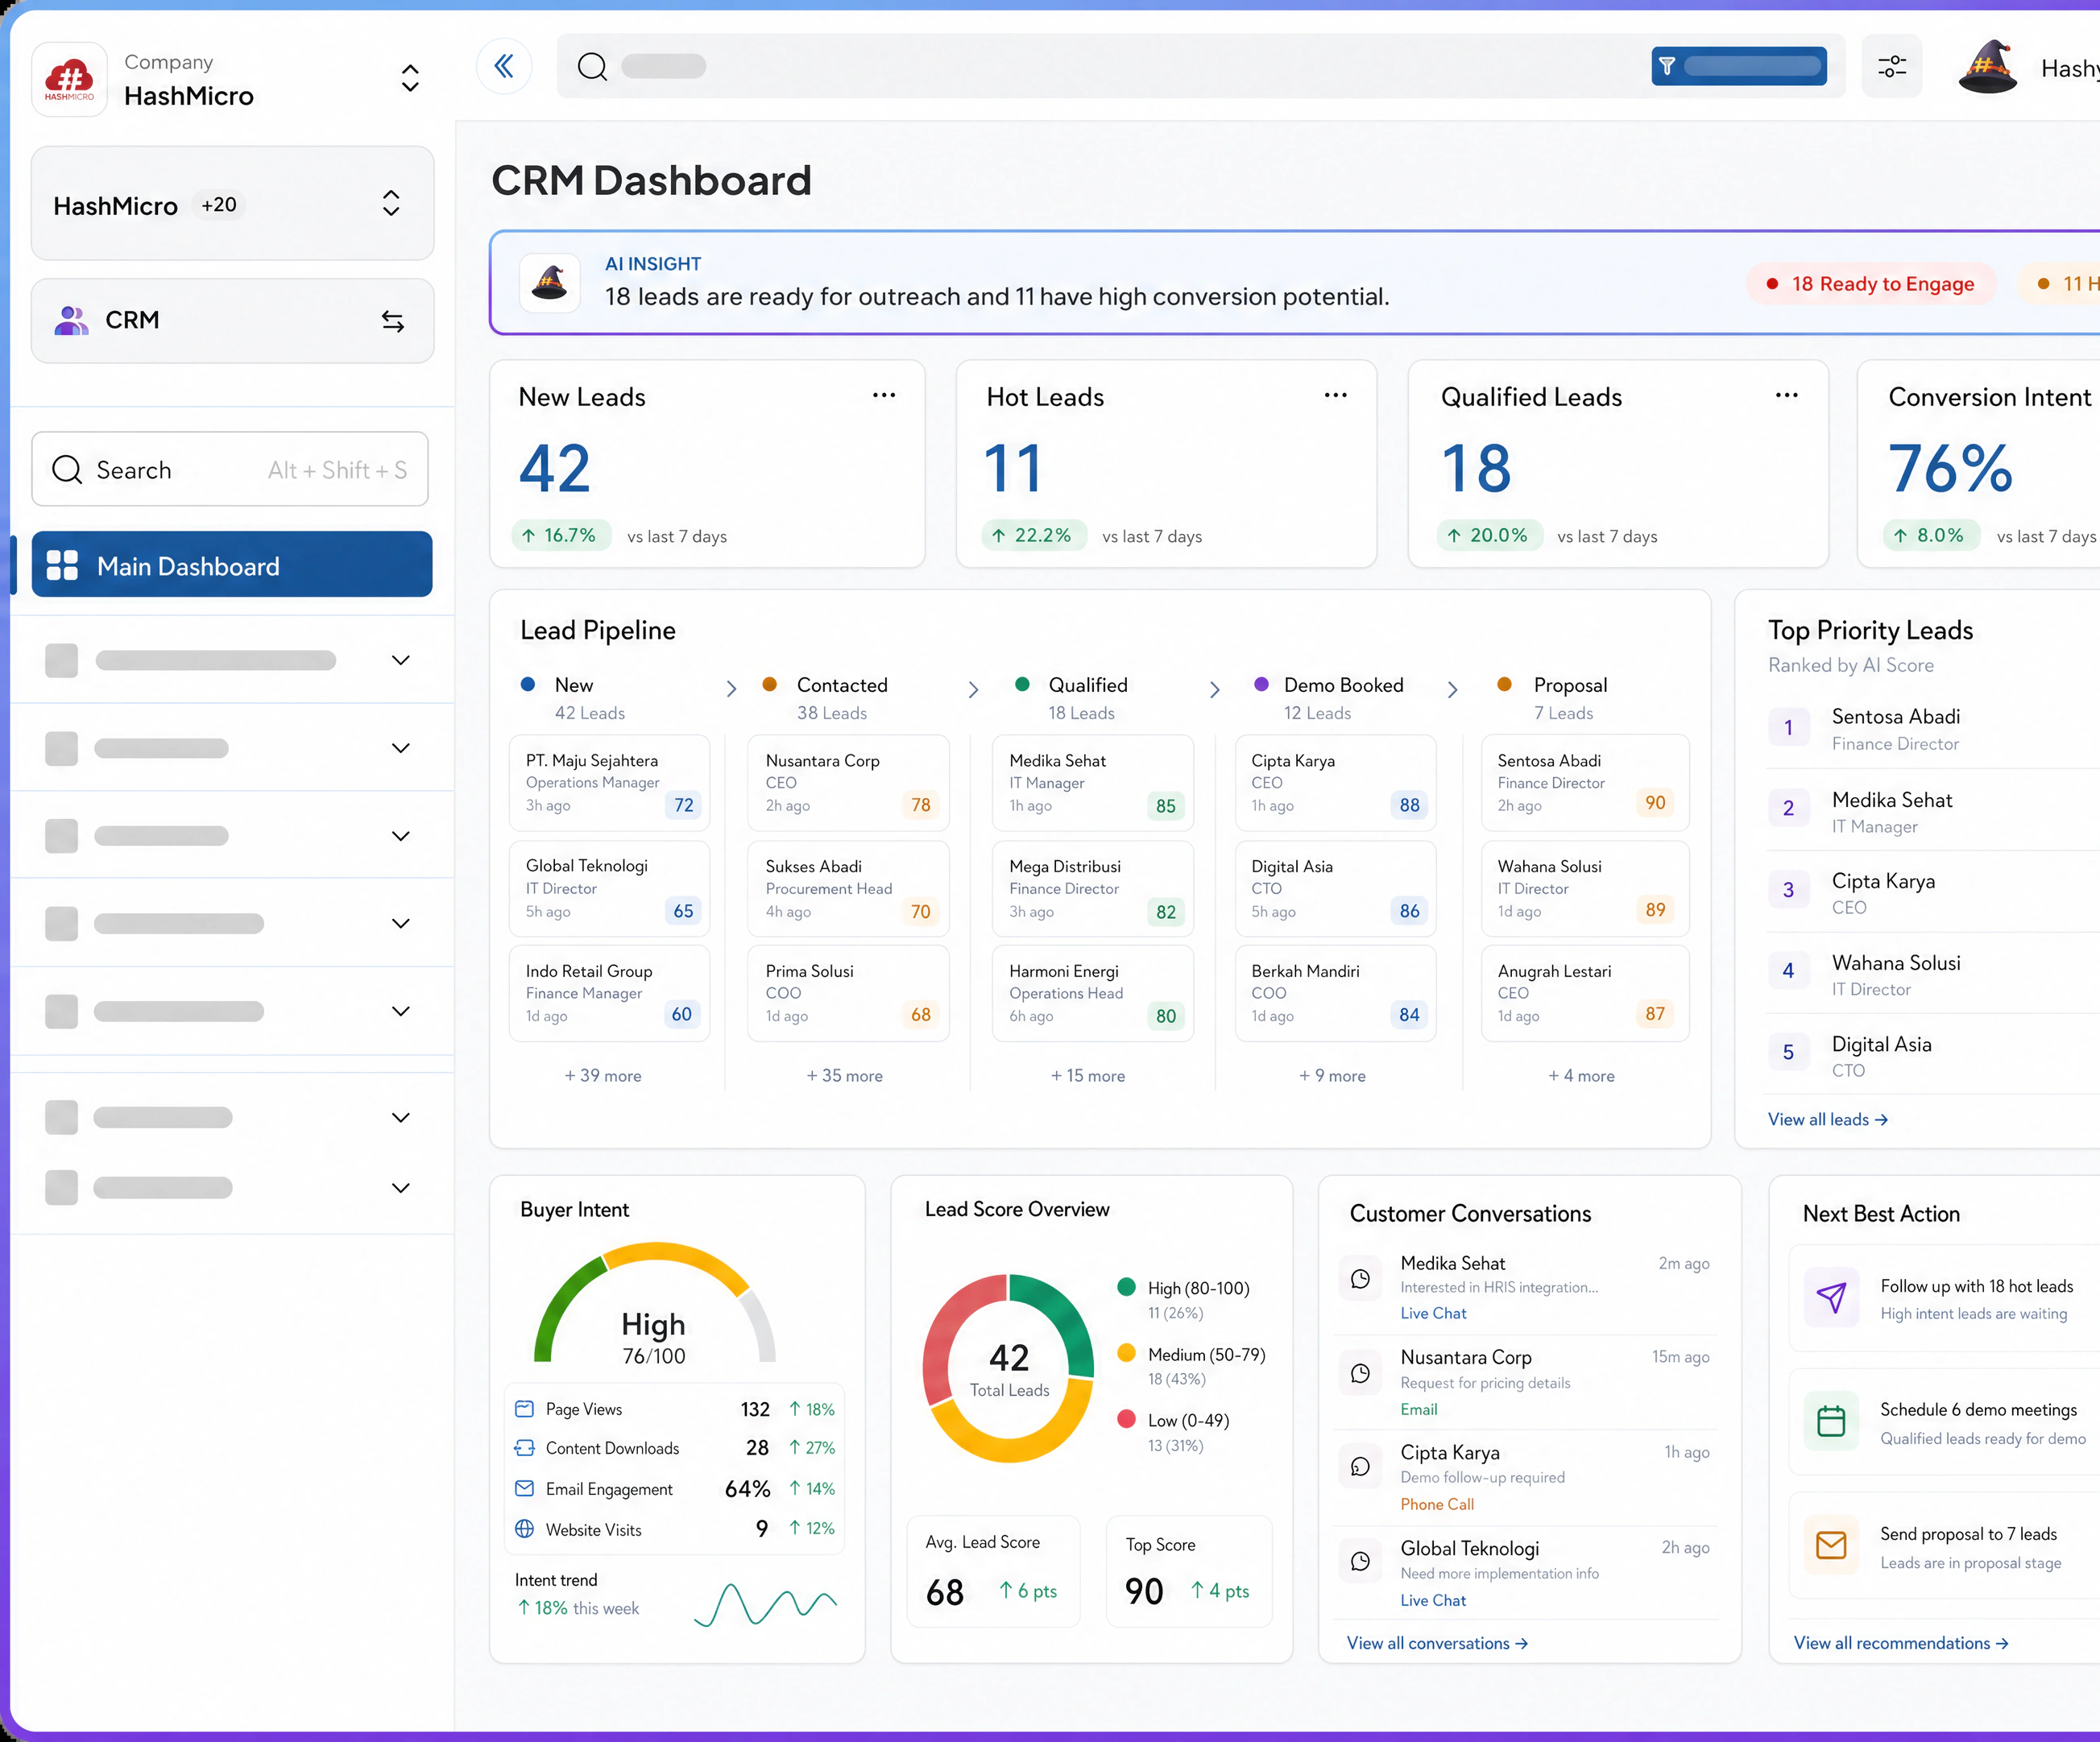Viewport: 2100px width, 1742px height.
Task: Click the calendar schedule demo icon
Action: point(1831,1421)
